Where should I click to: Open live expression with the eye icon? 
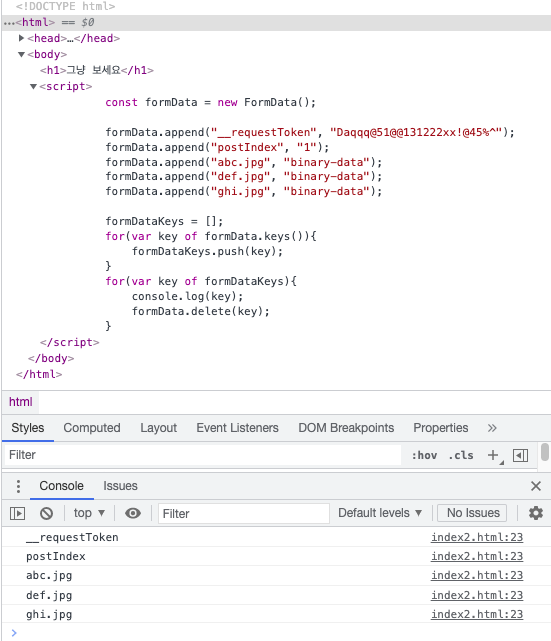coord(133,513)
